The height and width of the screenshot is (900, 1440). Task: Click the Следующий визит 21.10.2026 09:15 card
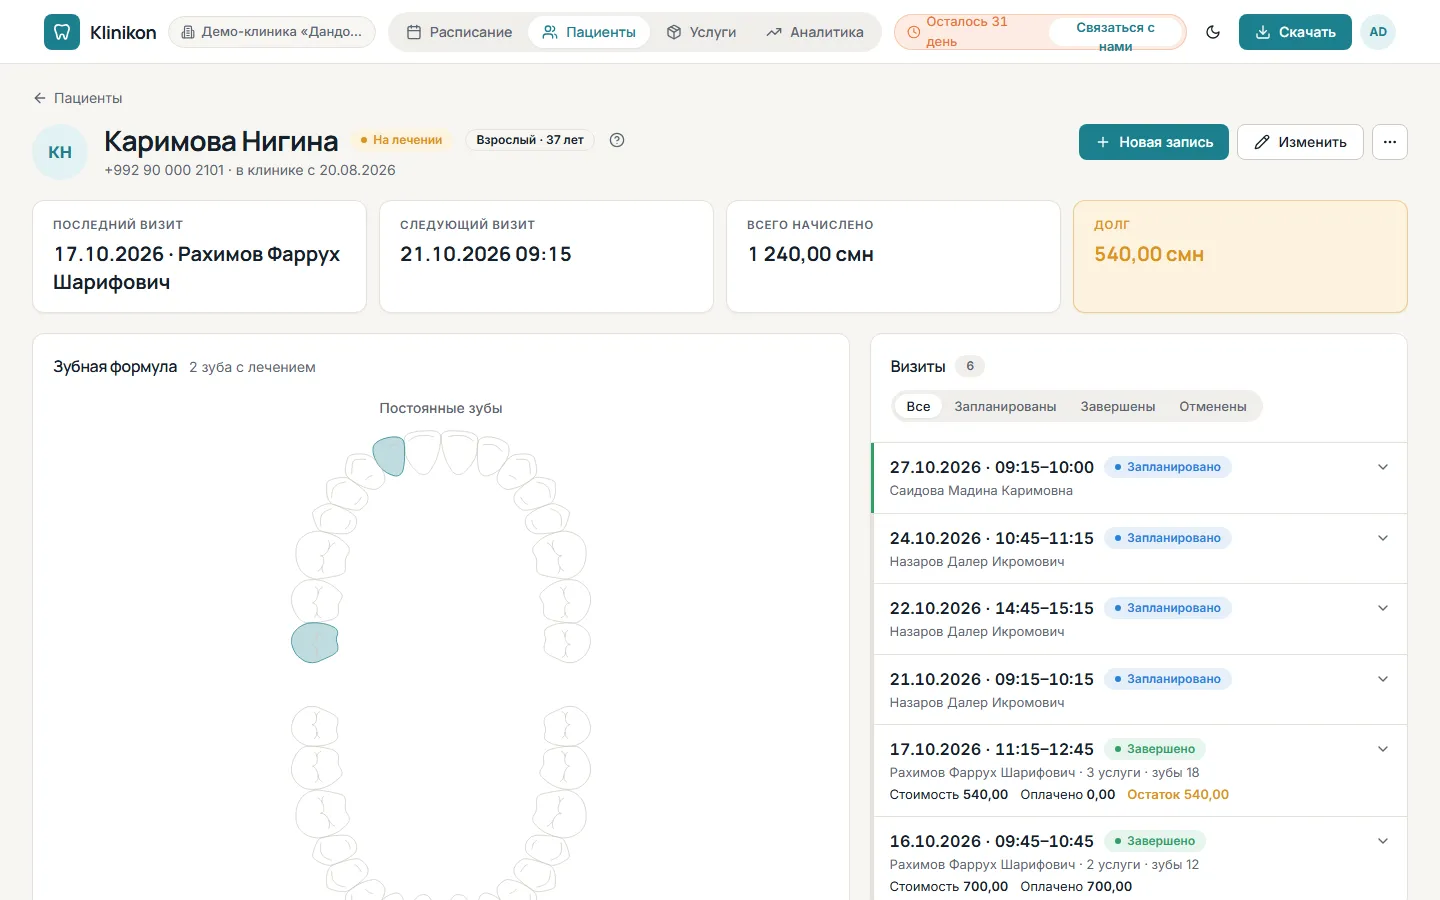546,257
